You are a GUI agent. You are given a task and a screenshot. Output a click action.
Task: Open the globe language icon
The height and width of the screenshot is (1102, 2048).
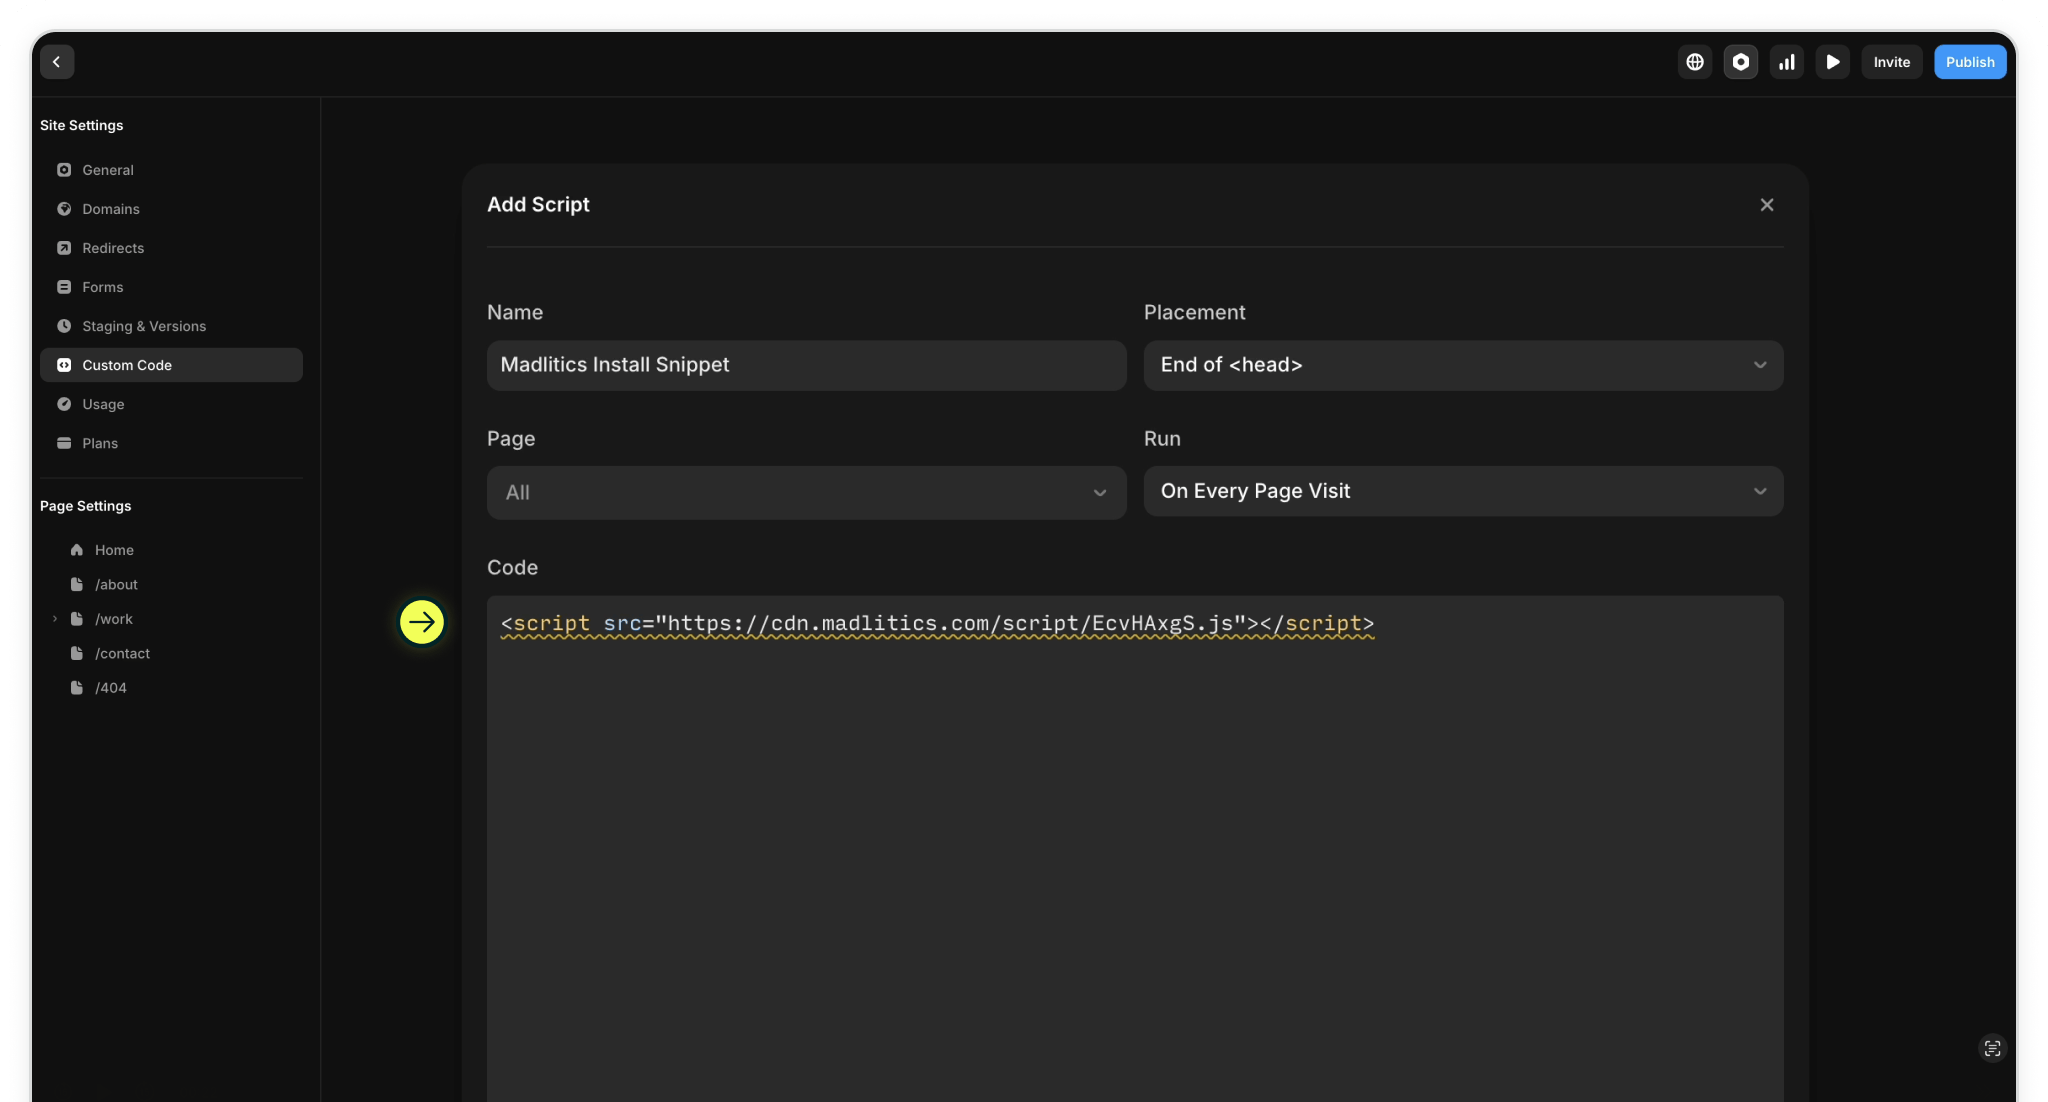(1695, 62)
